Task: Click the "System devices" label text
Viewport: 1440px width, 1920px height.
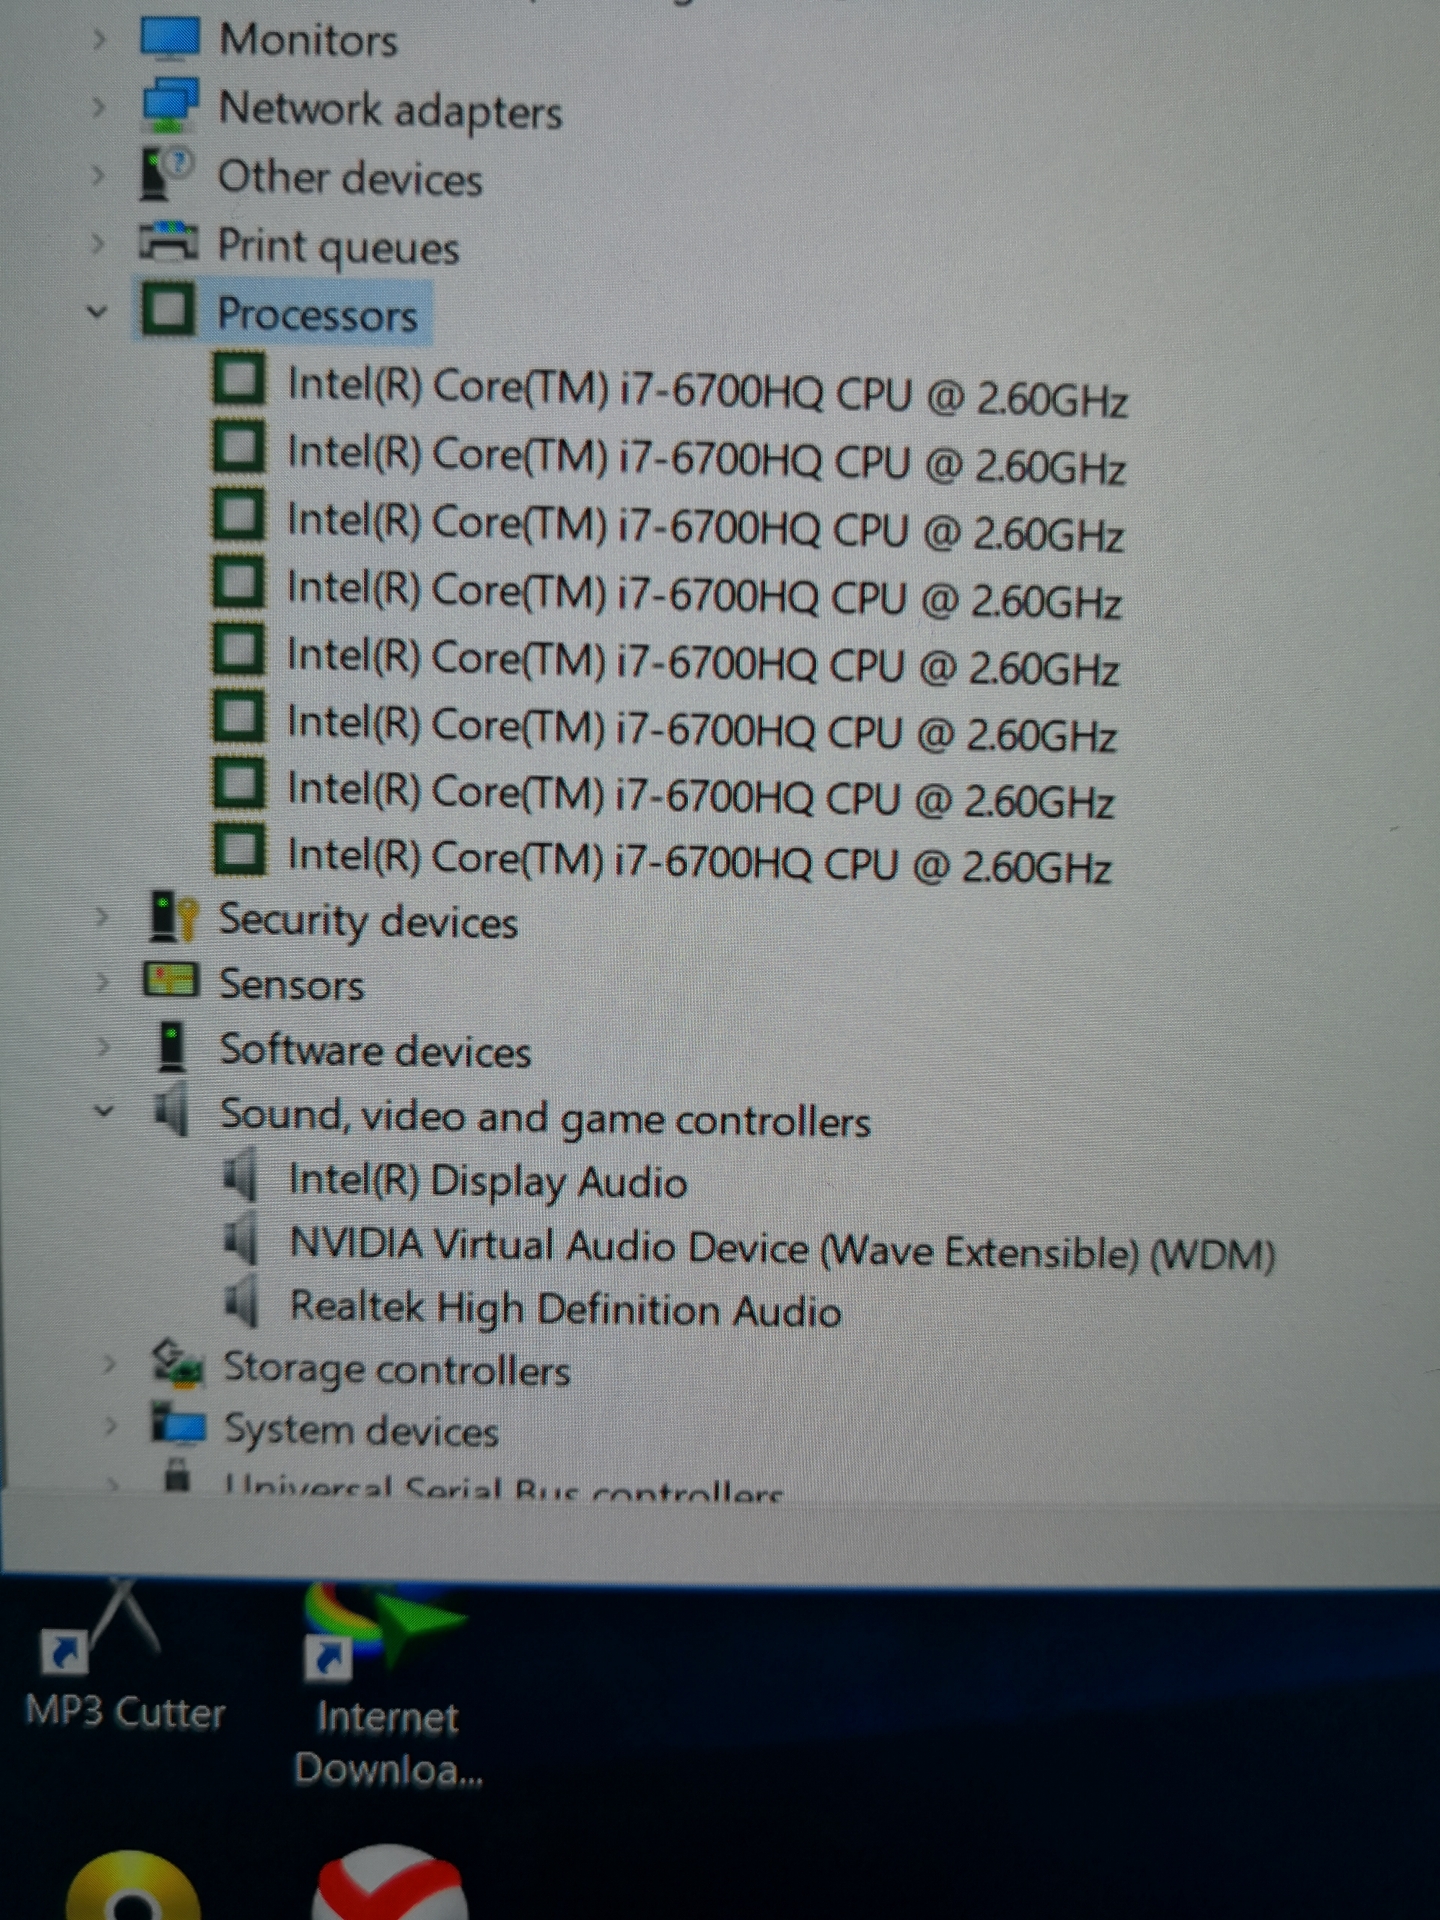Action: [x=361, y=1430]
